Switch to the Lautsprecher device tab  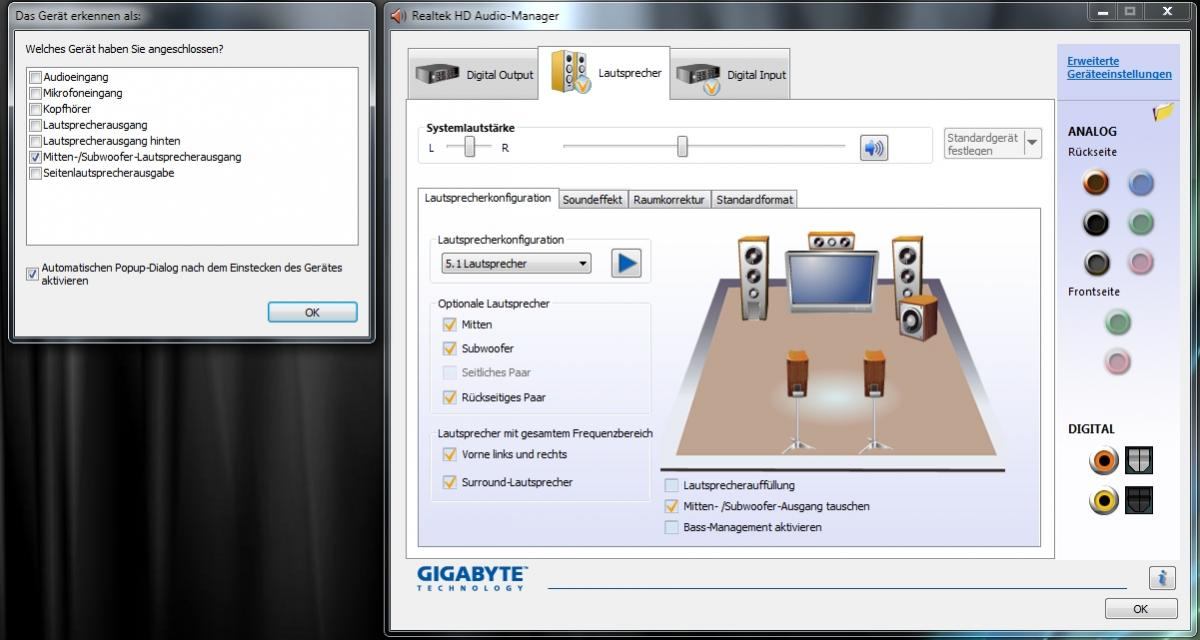tap(604, 73)
